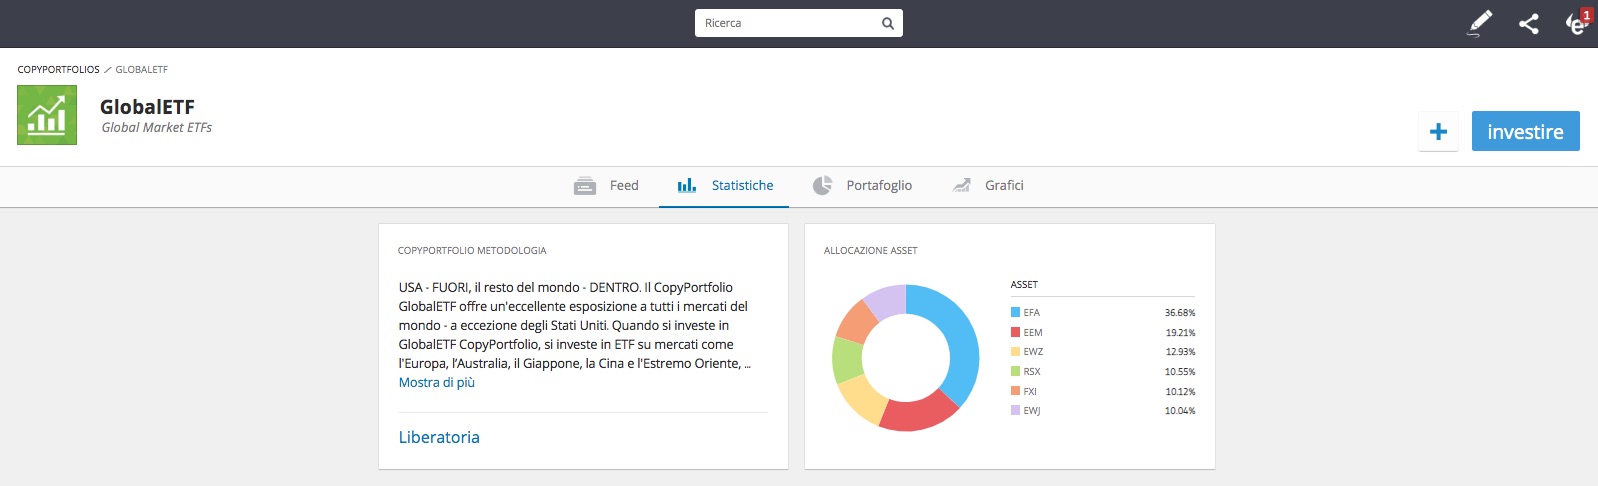Switch to the Feed tab
The height and width of the screenshot is (486, 1598).
pos(606,186)
